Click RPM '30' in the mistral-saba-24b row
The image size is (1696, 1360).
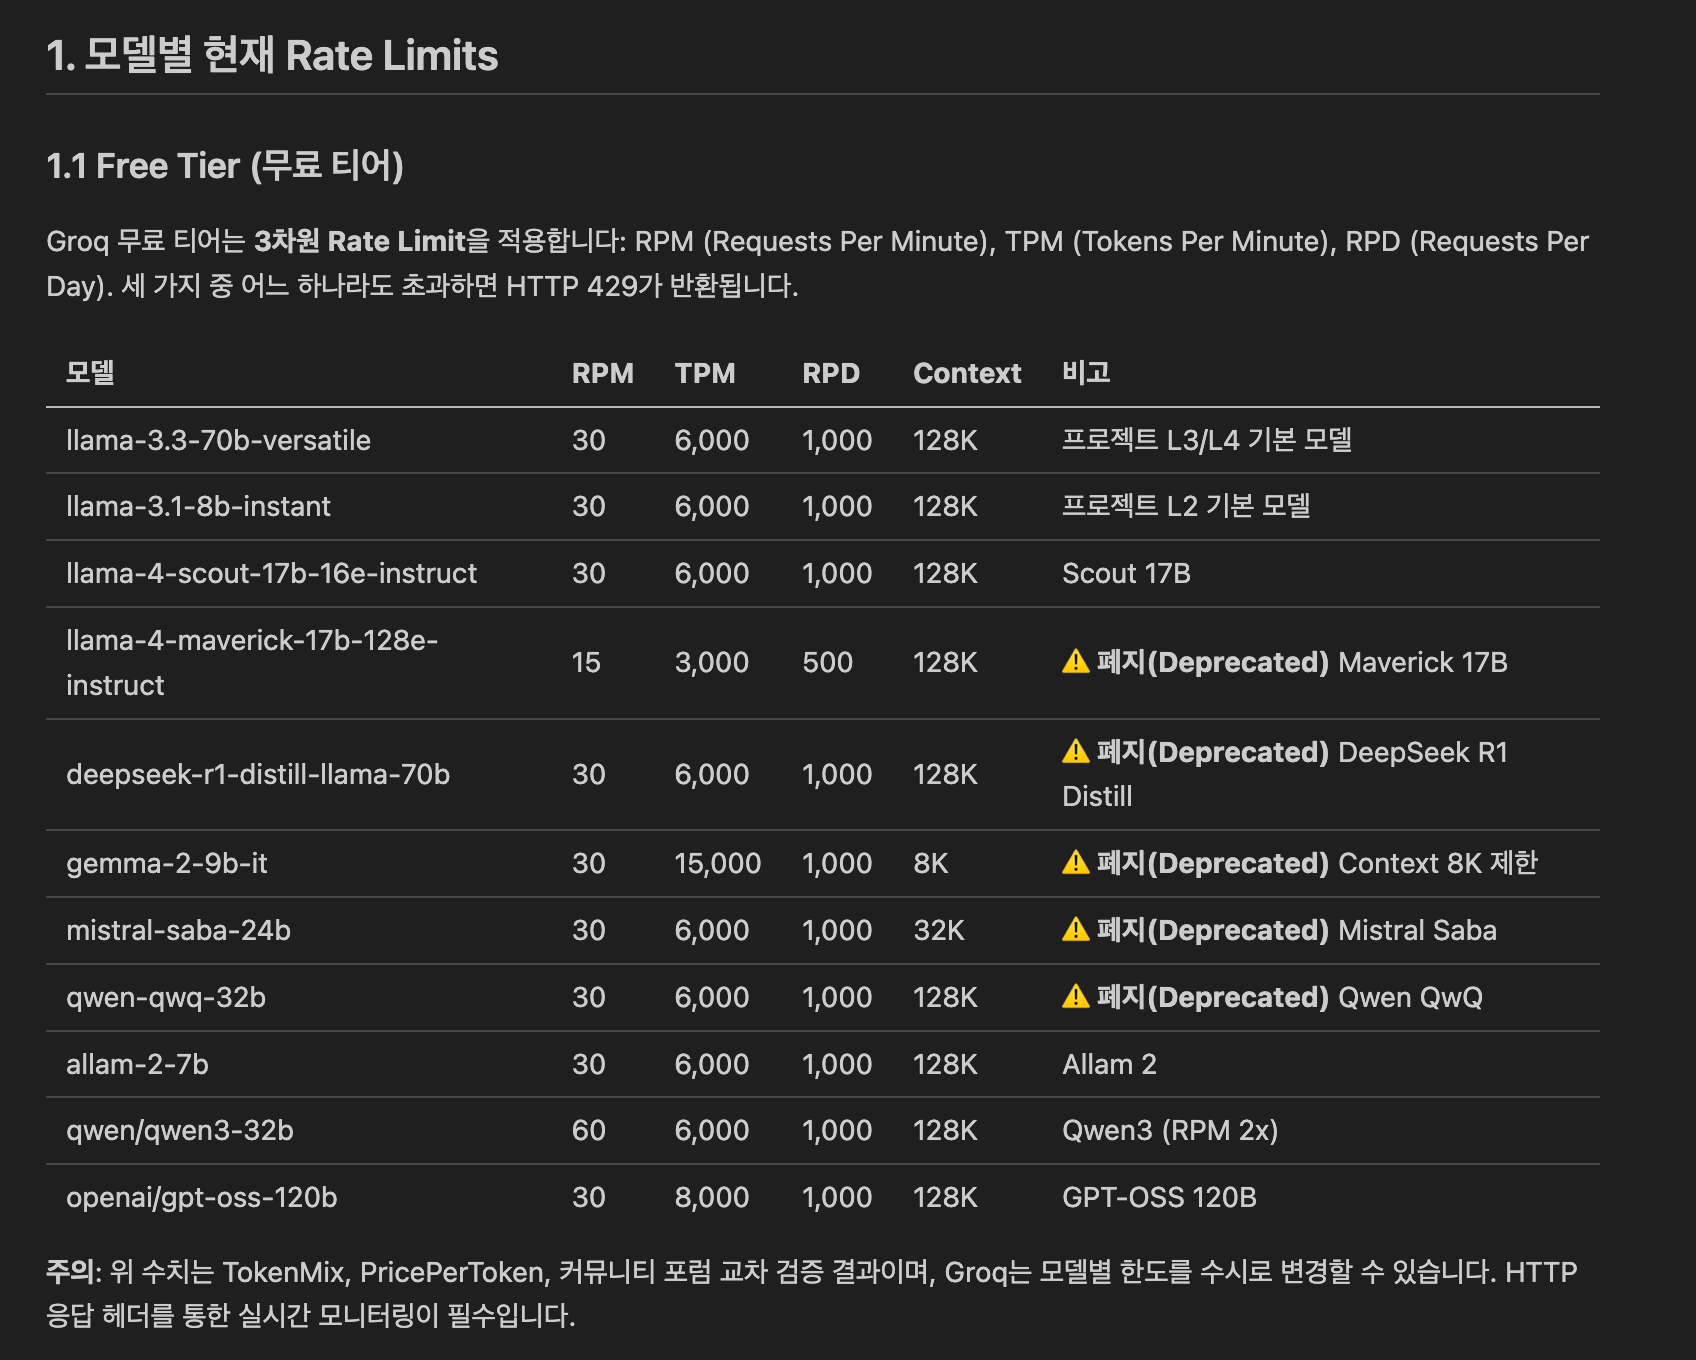(589, 930)
